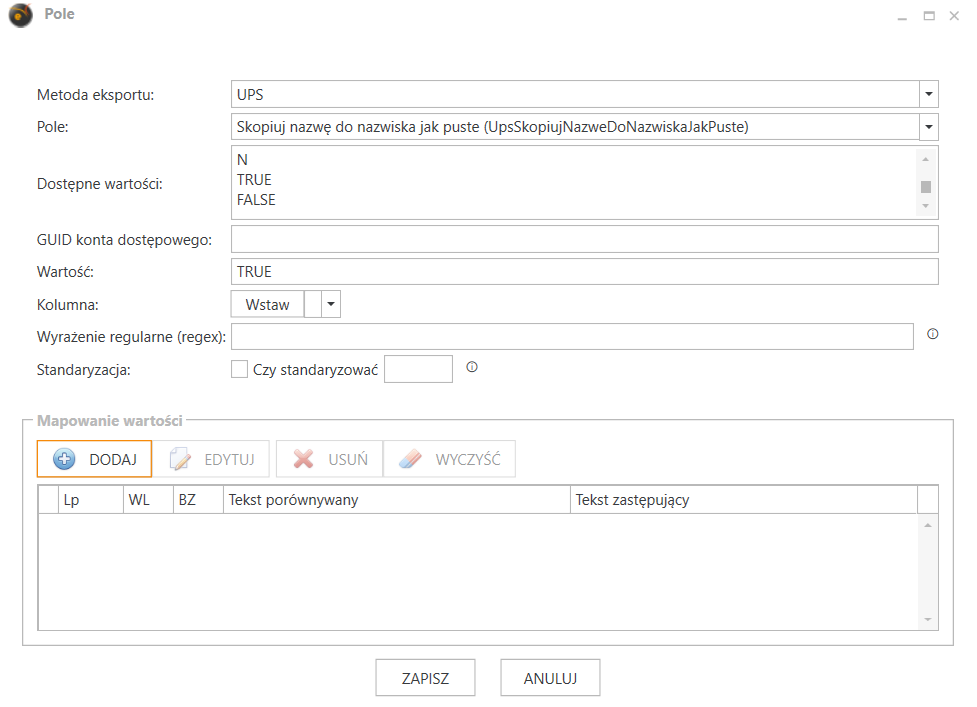
Task: Open the Metoda eksportu dropdown arrow
Action: [928, 94]
